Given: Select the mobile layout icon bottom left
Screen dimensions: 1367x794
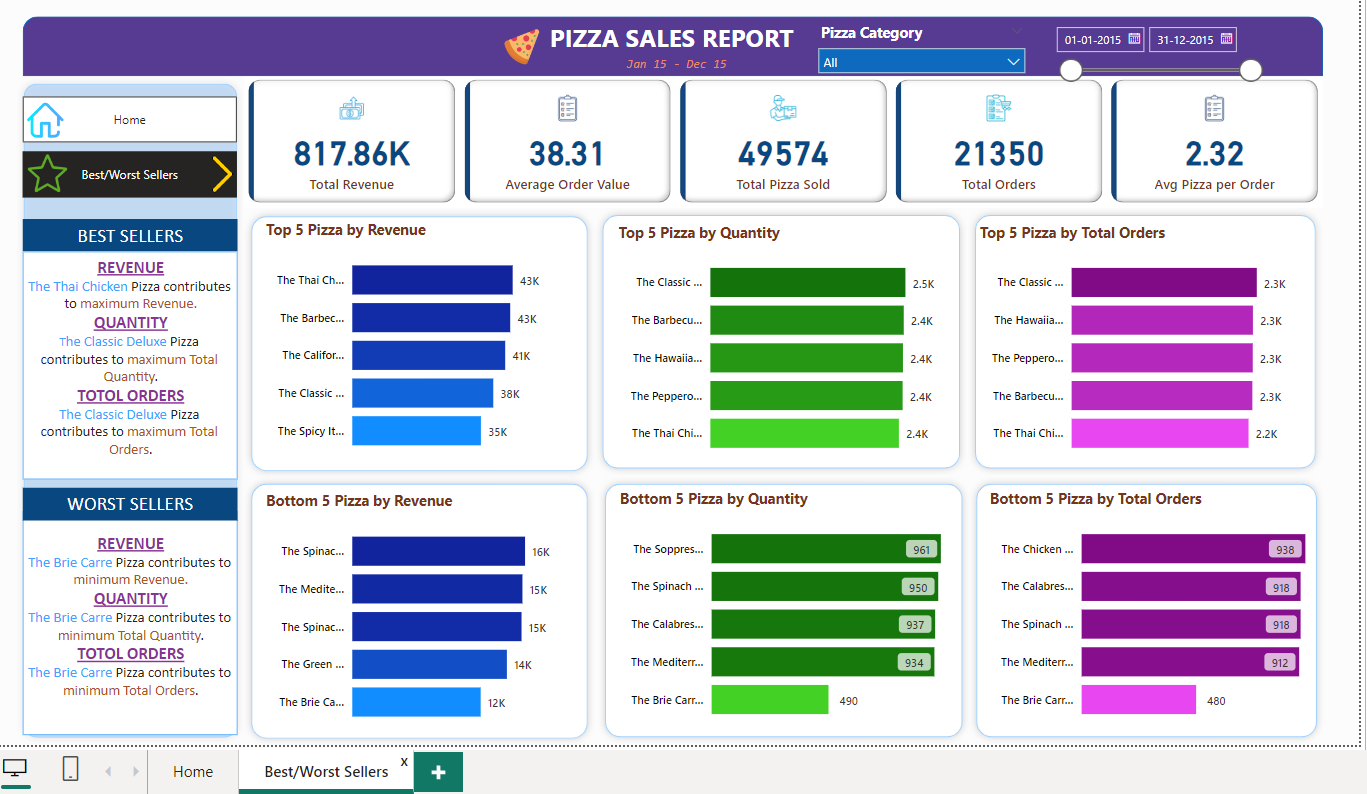Looking at the screenshot, I should click(69, 768).
